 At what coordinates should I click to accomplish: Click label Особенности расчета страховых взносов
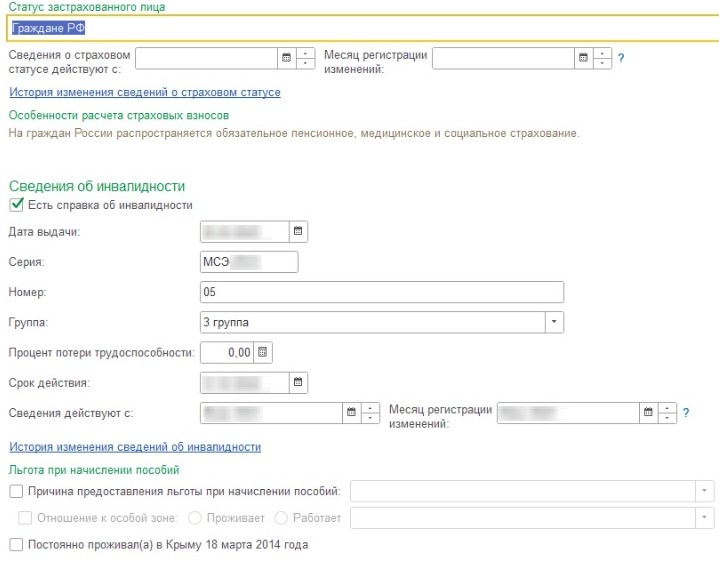point(119,115)
